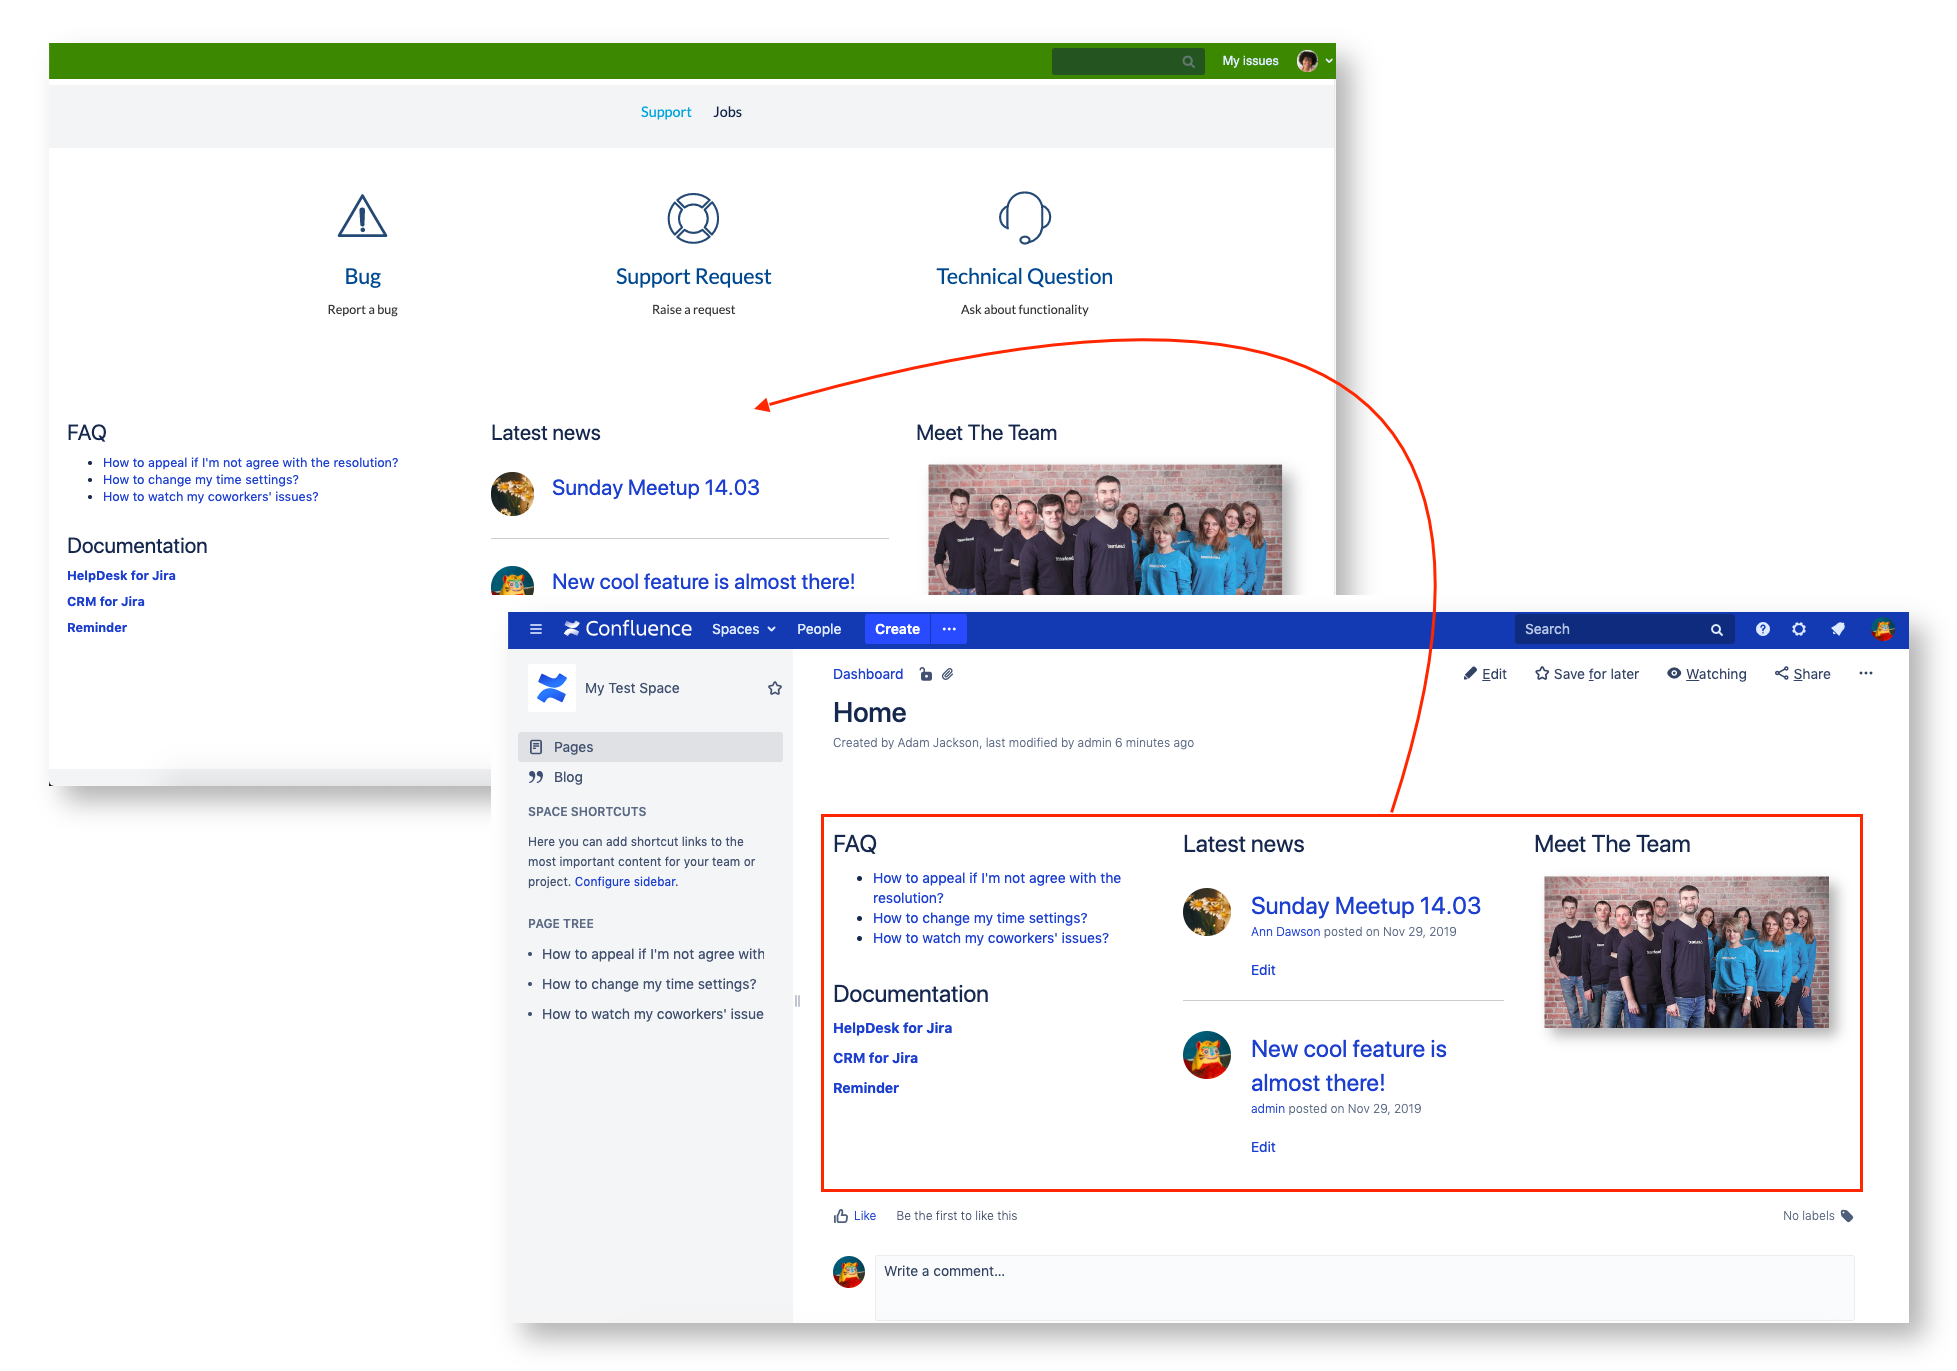This screenshot has width=1957, height=1371.
Task: Open Confluence help via question mark icon
Action: pyautogui.click(x=1762, y=629)
